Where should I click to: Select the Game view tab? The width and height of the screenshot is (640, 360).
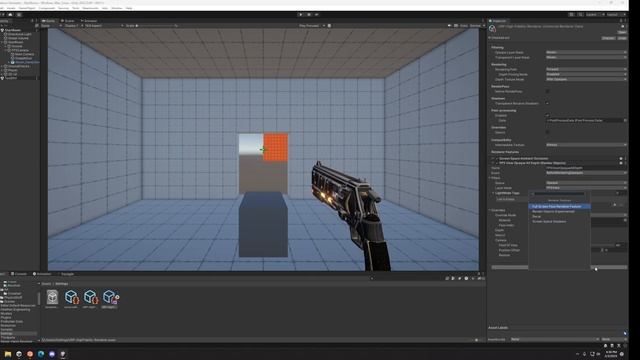pyautogui.click(x=48, y=21)
